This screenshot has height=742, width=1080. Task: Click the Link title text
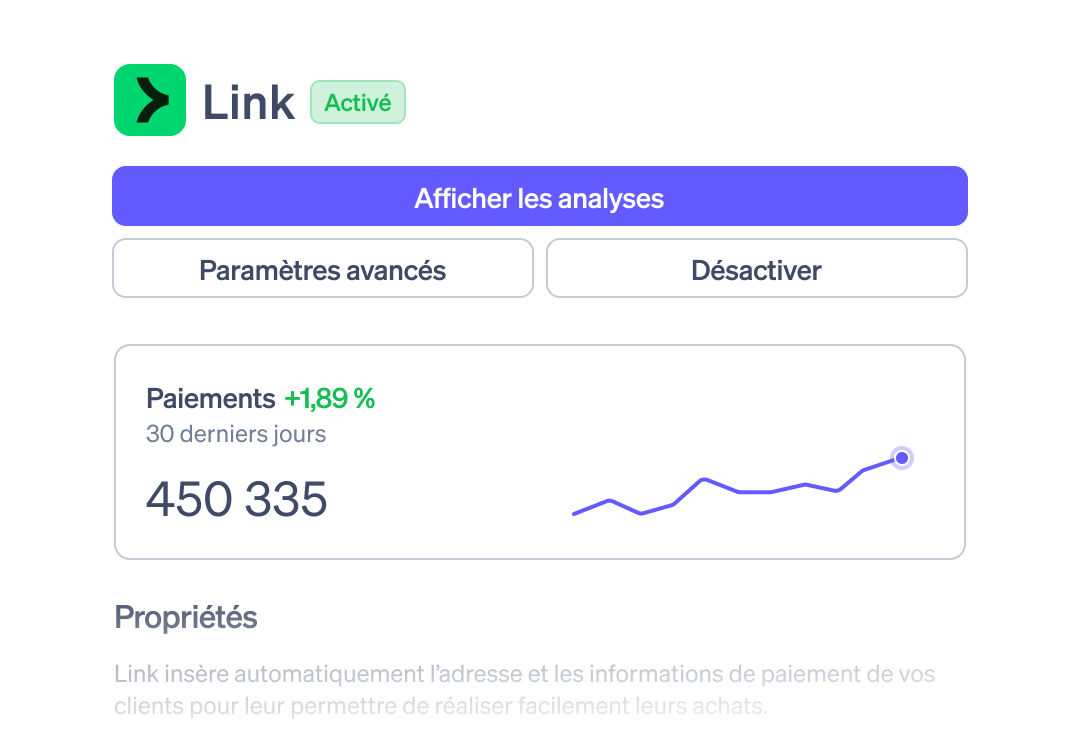click(x=248, y=103)
